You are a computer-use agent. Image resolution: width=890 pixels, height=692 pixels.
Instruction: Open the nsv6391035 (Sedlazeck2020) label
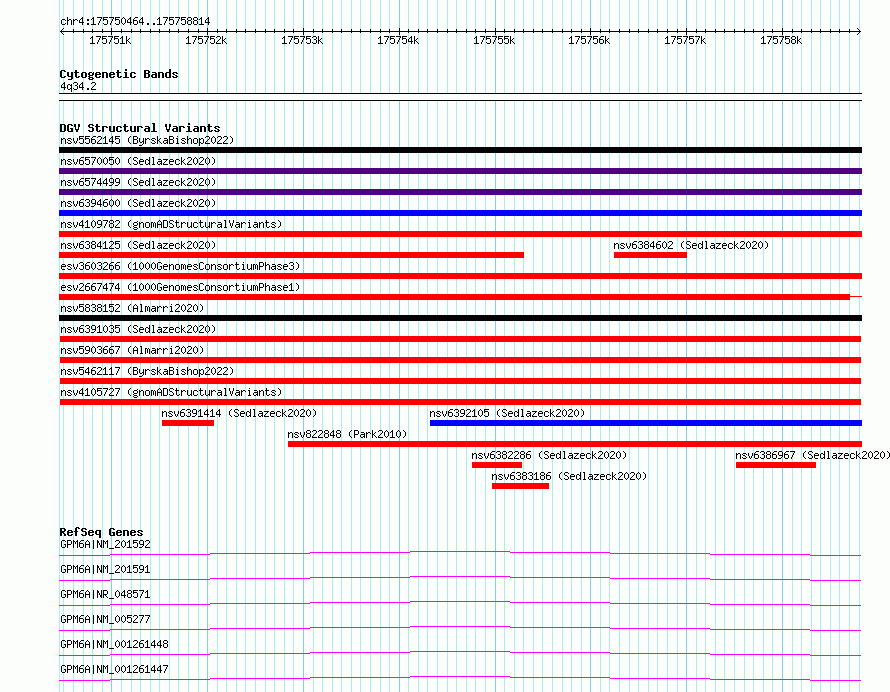click(x=138, y=329)
